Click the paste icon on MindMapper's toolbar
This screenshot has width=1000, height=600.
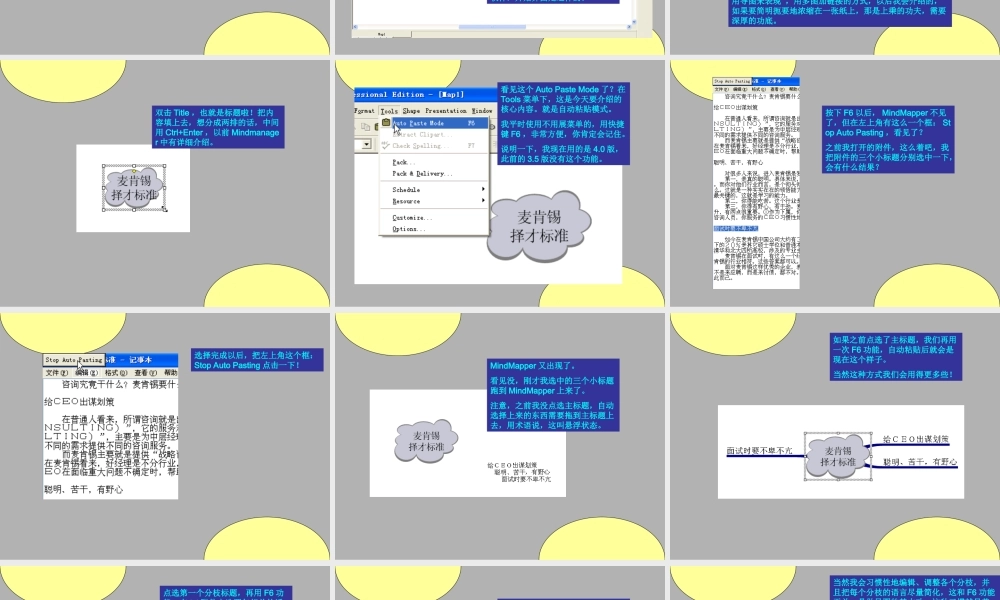378,125
